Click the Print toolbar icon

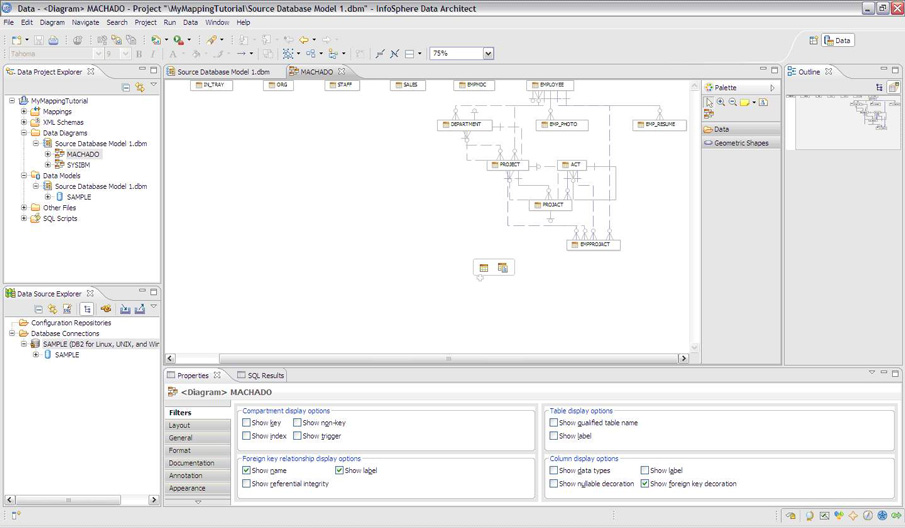(53, 40)
